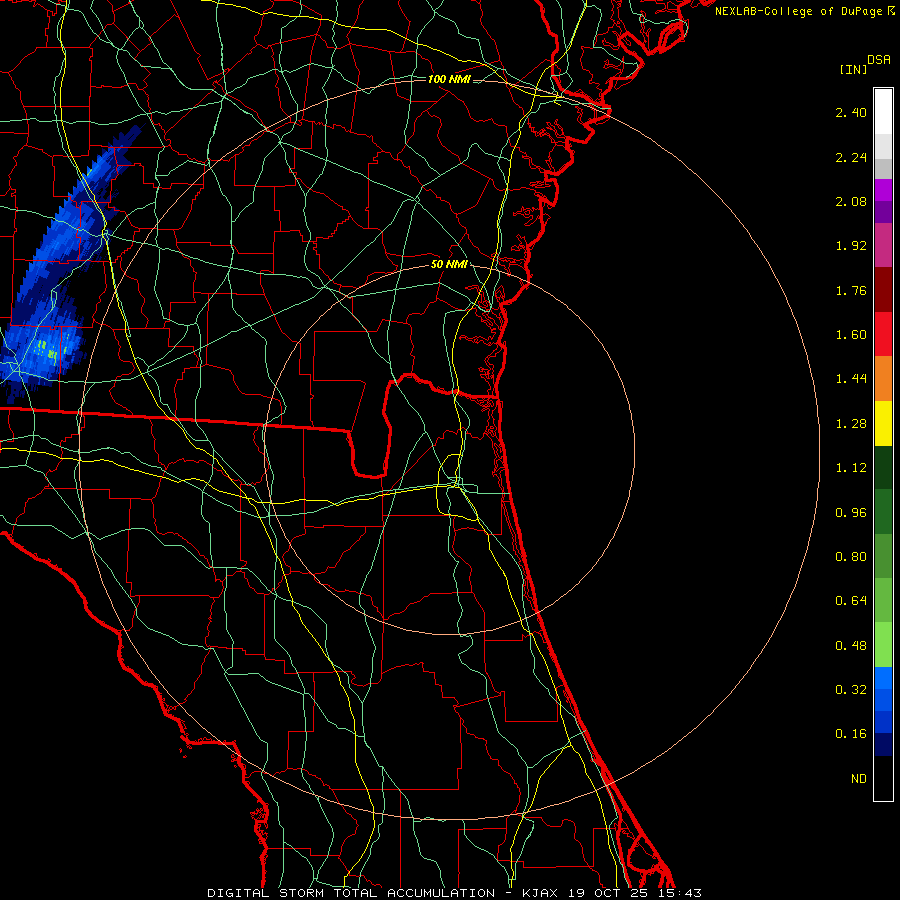Select the 0.48 legend value
This screenshot has width=900, height=900.
[x=851, y=646]
